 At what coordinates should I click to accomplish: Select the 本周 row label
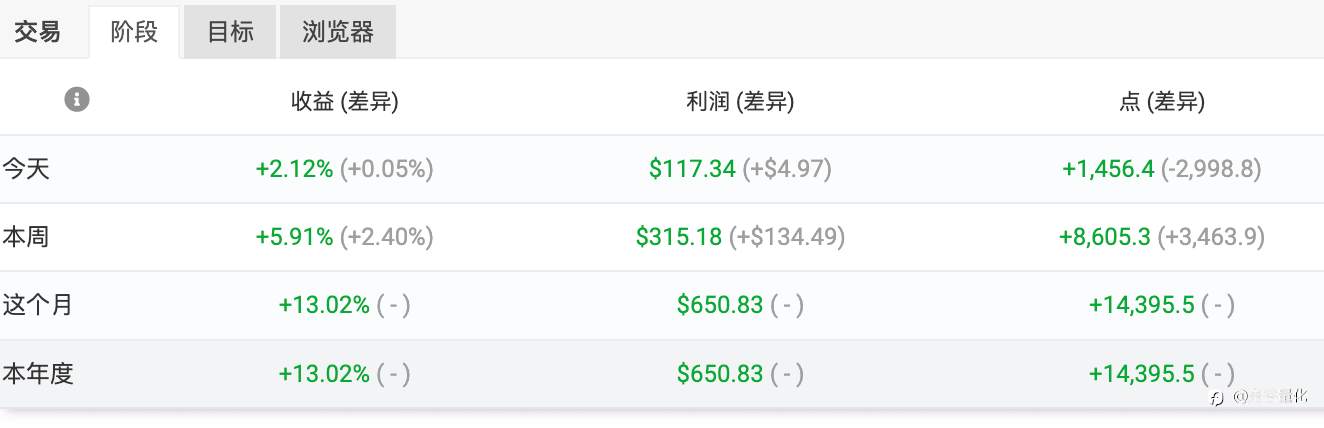[26, 237]
